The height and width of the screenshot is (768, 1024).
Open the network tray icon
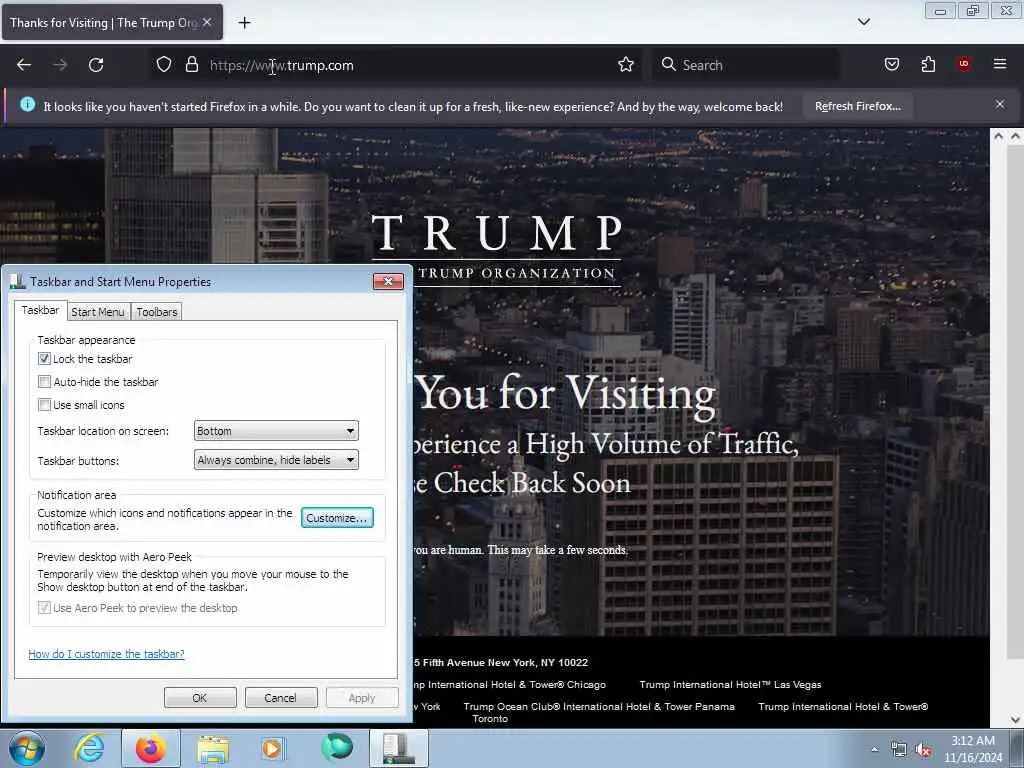coord(899,750)
